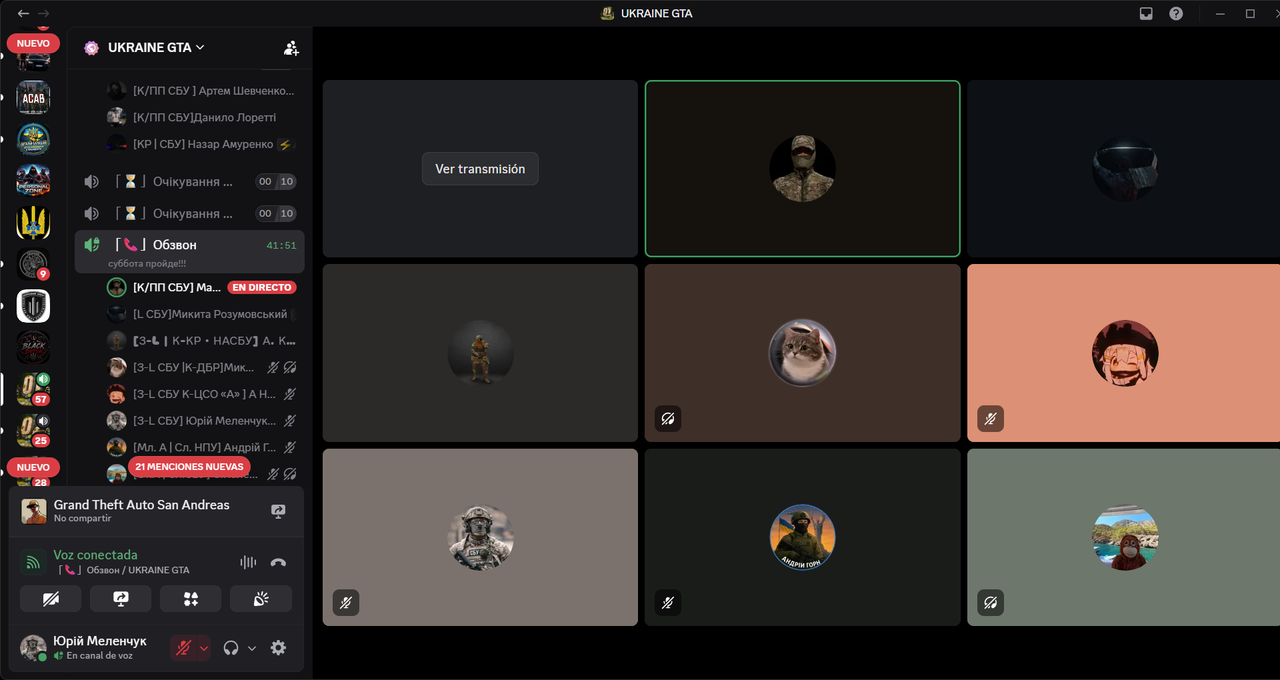Click the No compartir text

click(x=83, y=519)
